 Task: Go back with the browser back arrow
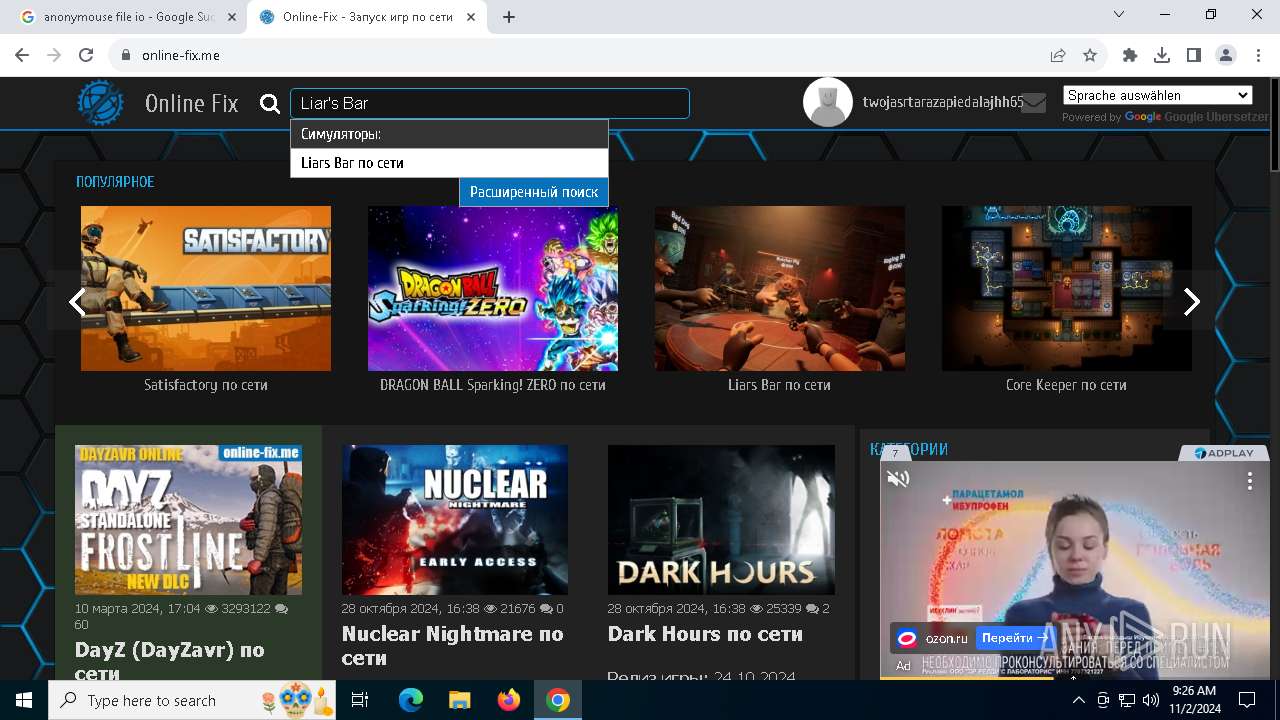(x=22, y=56)
